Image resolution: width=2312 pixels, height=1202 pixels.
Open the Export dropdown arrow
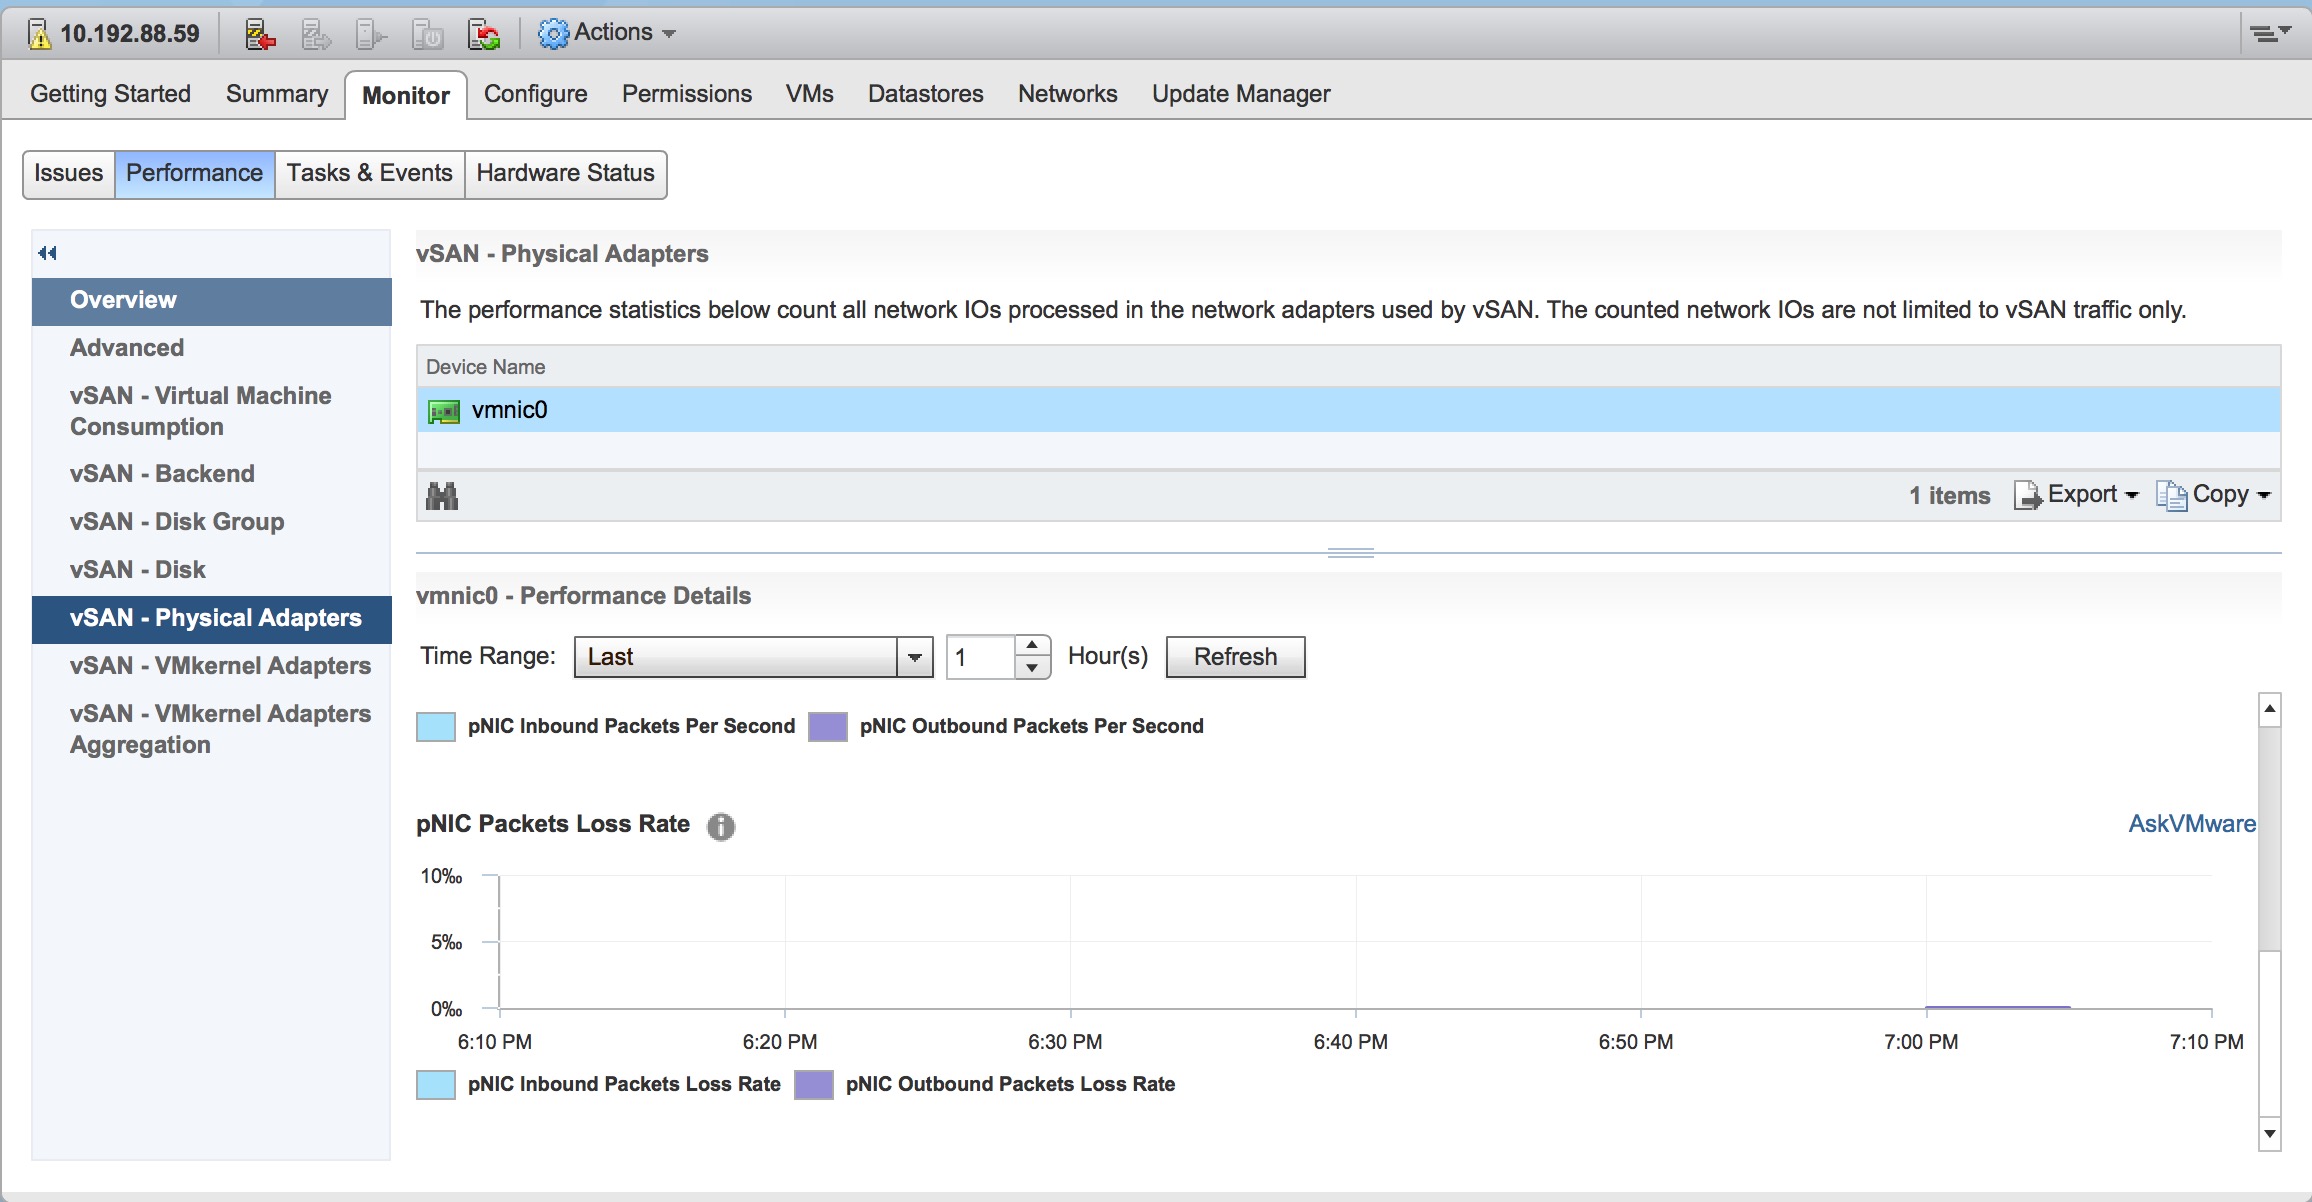pyautogui.click(x=2132, y=495)
